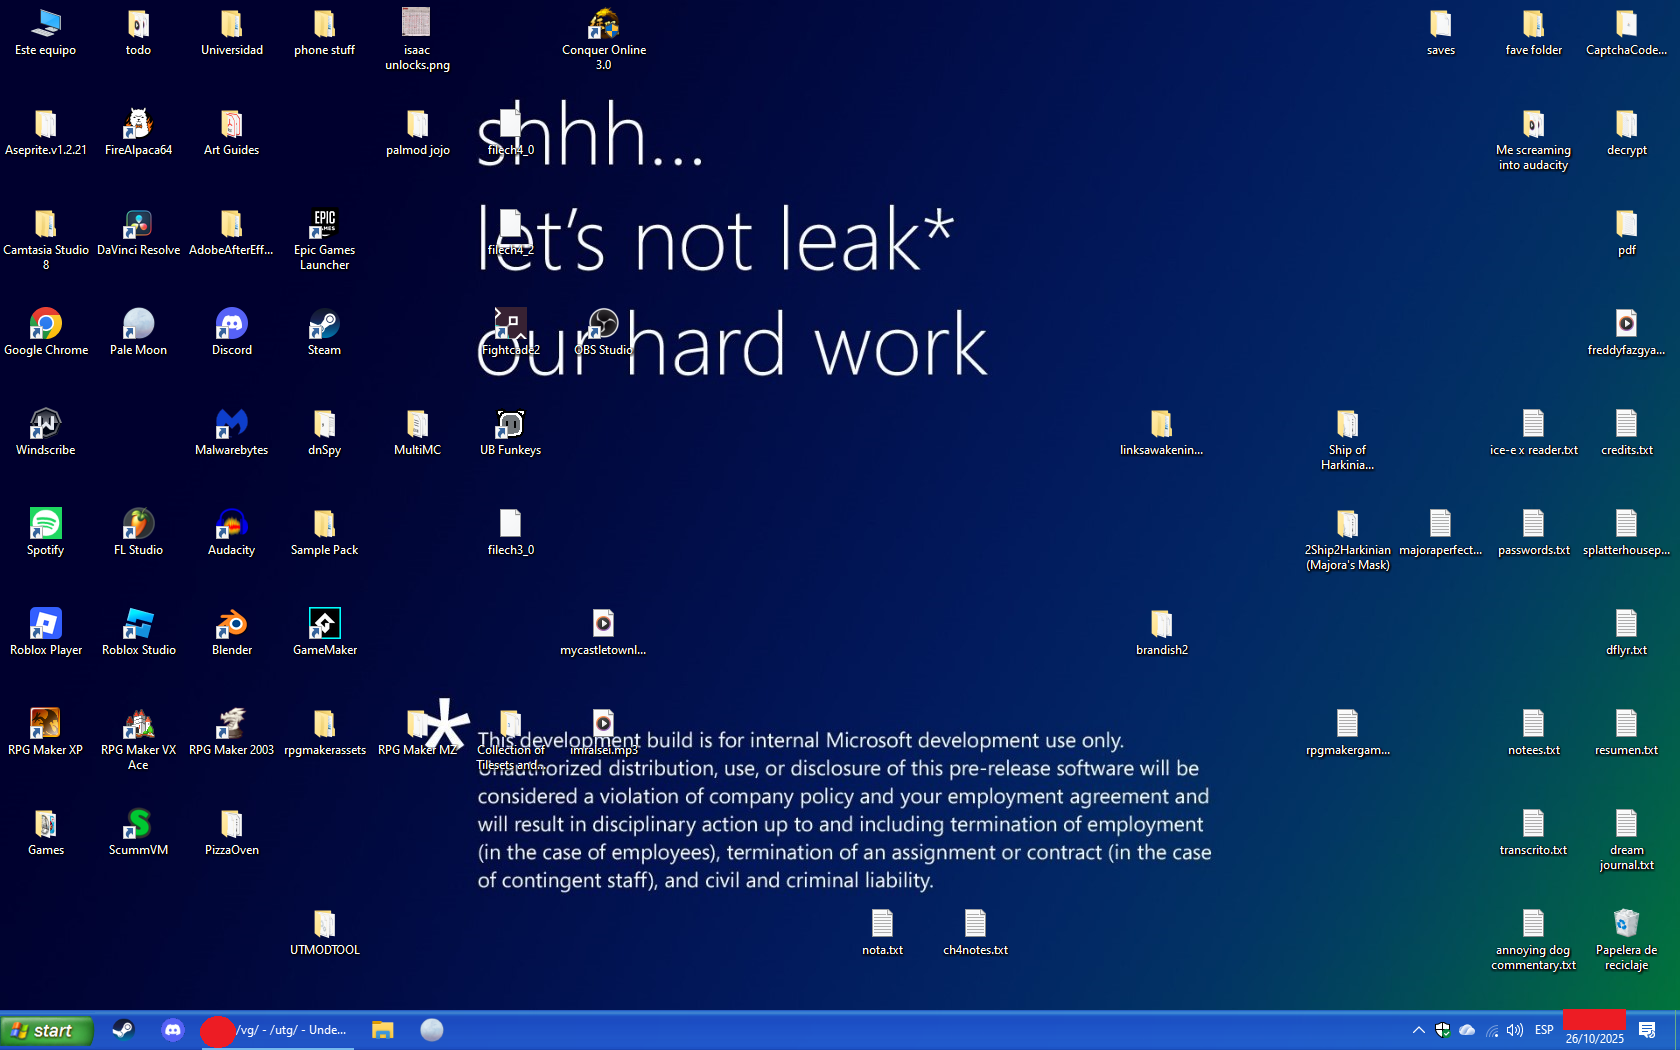Select the DaVinci Resolve shortcut
1680x1050 pixels.
[138, 232]
